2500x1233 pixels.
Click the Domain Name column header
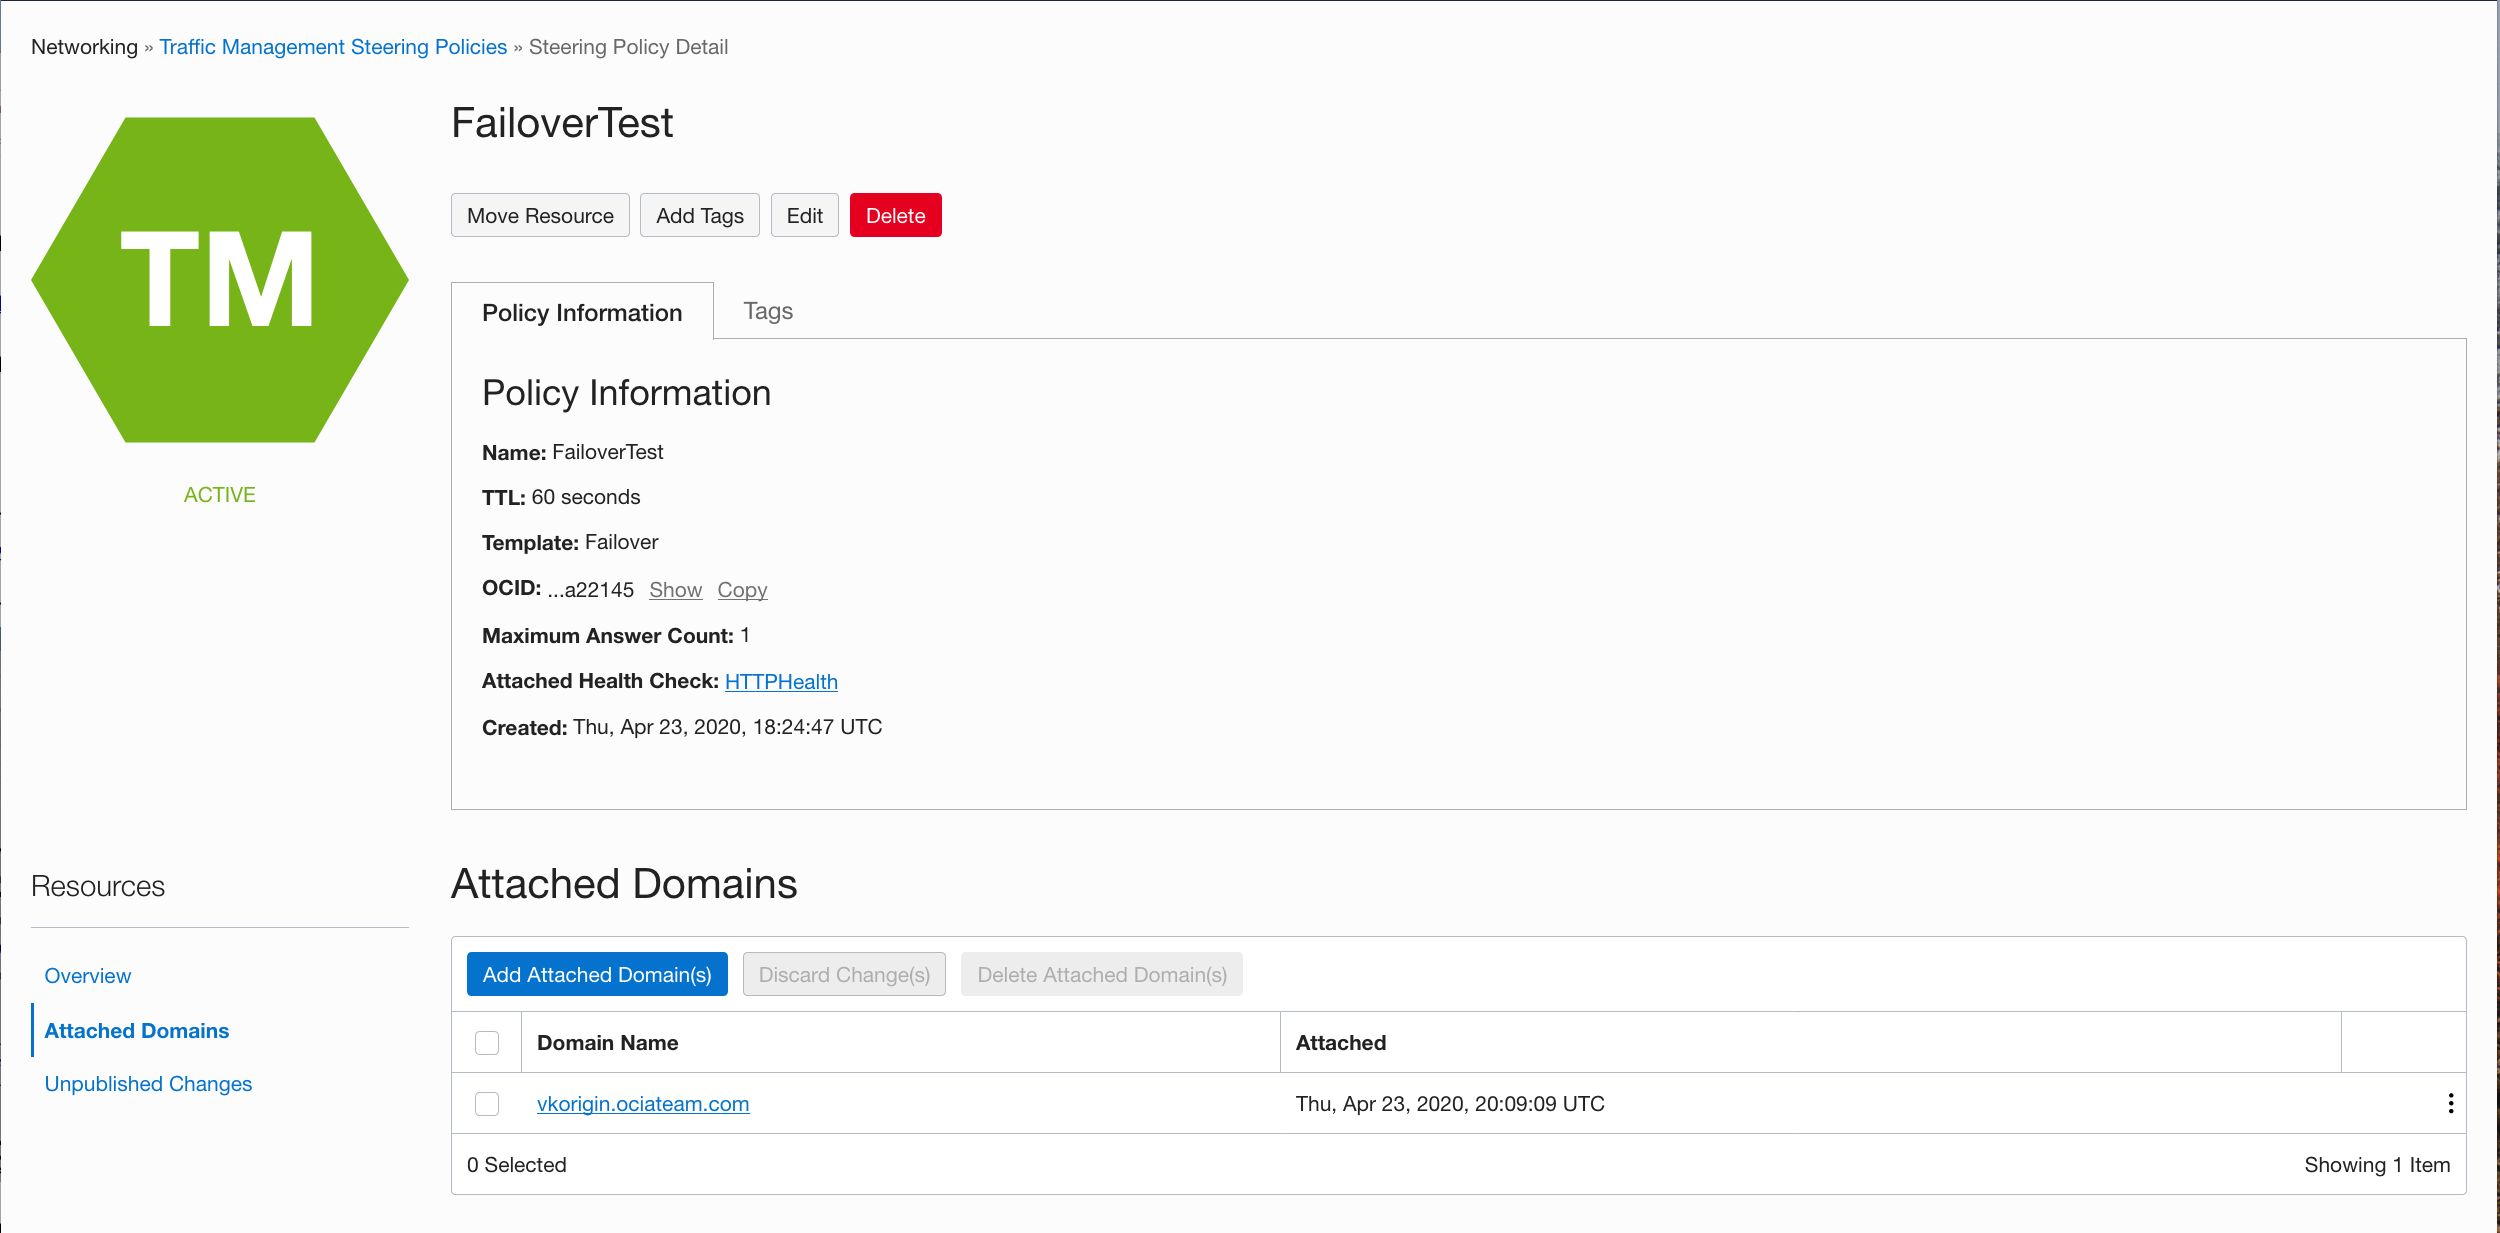click(x=608, y=1043)
